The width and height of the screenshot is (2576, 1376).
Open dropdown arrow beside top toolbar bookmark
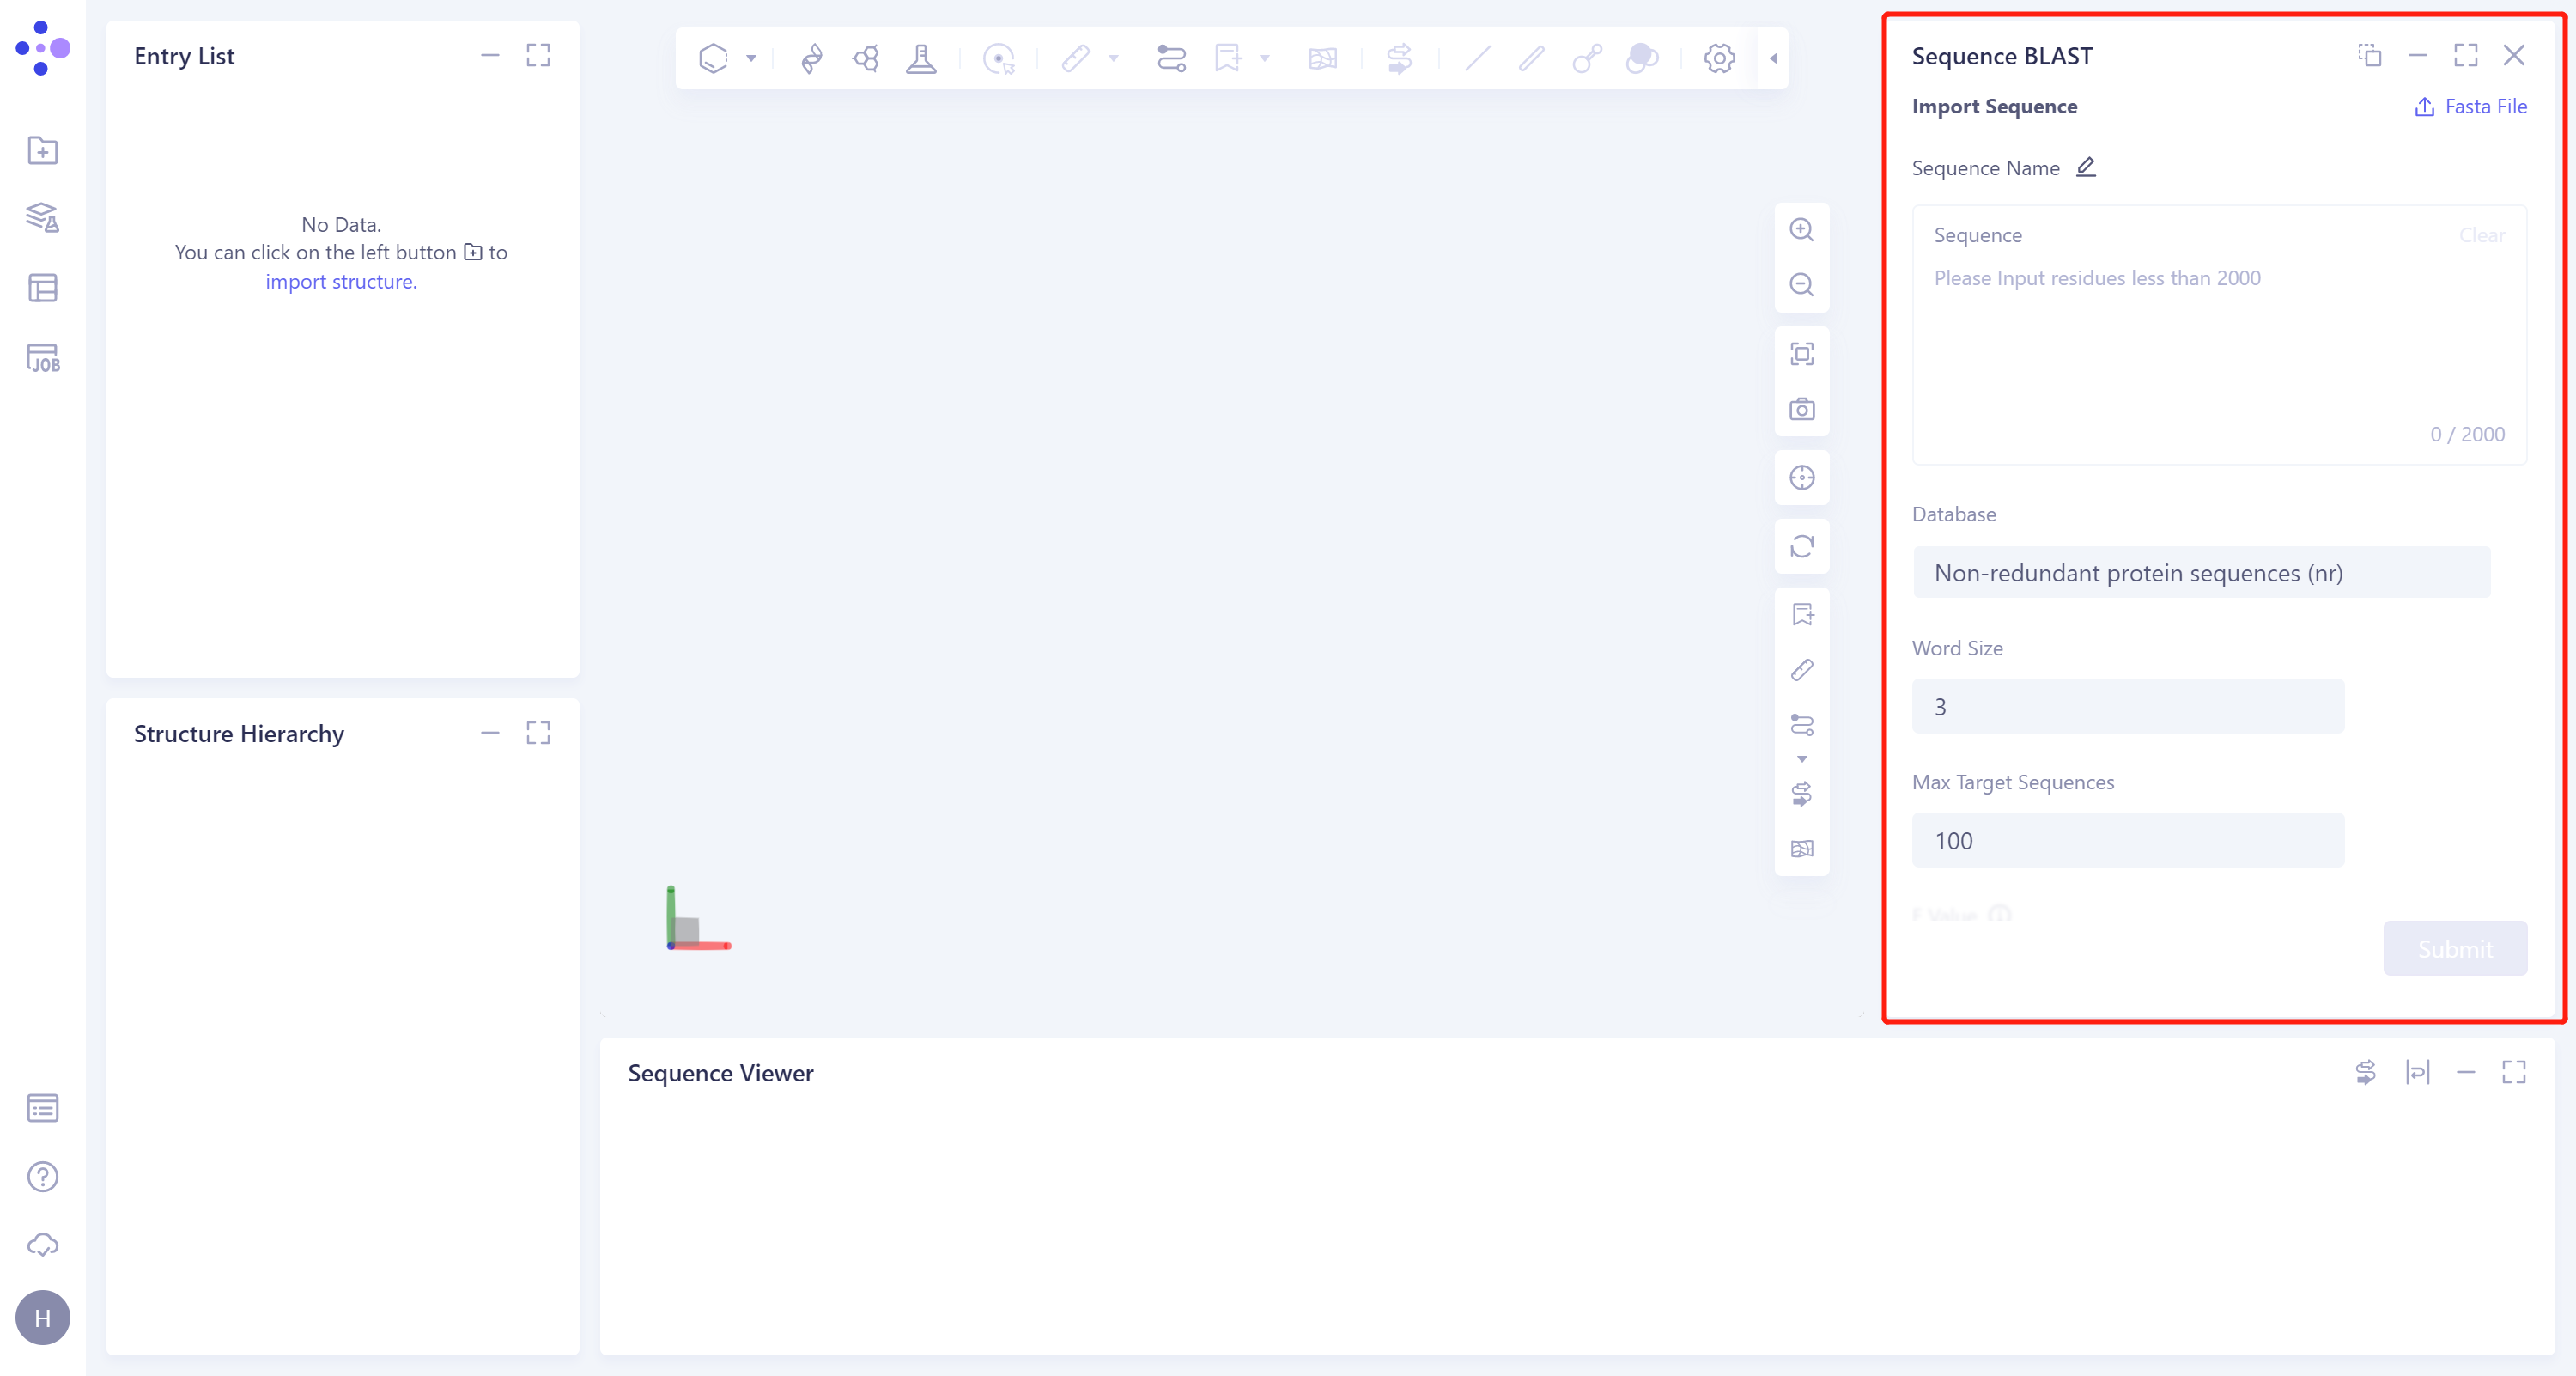[x=1264, y=58]
